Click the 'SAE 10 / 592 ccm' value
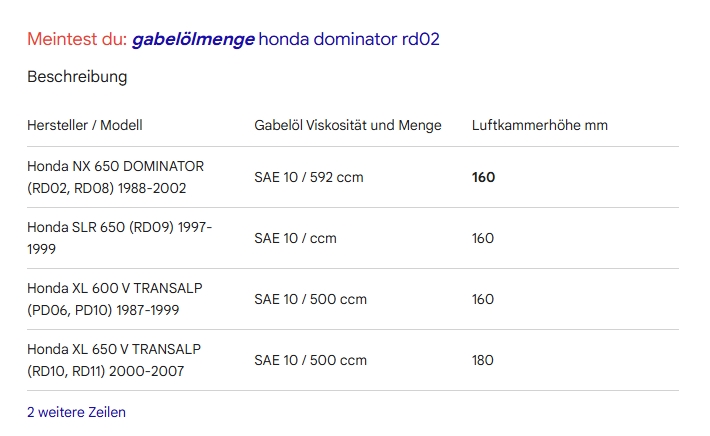The image size is (710, 436). point(309,177)
